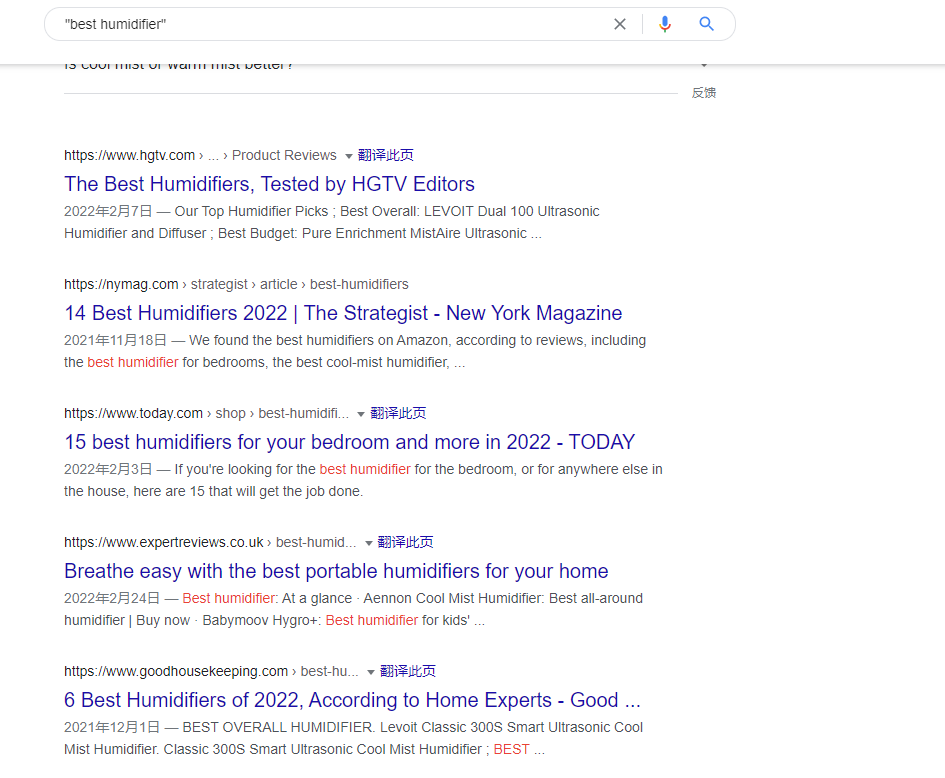Click the goodhousekeeping.com breadcrumb URL

tap(211, 671)
